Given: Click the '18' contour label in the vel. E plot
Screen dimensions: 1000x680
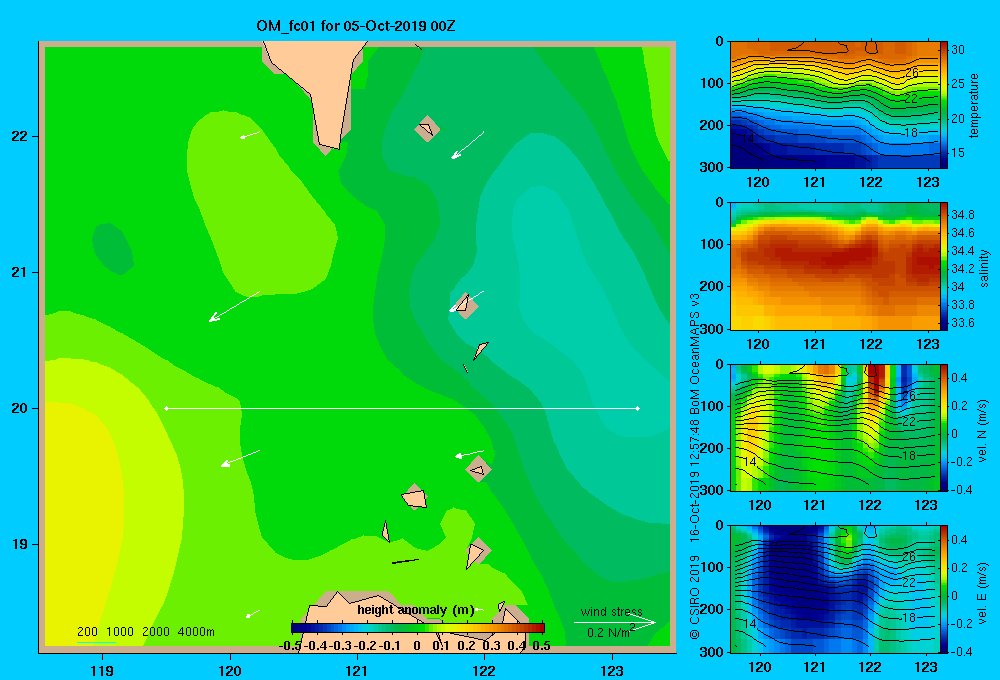Looking at the screenshot, I should click(x=909, y=617).
